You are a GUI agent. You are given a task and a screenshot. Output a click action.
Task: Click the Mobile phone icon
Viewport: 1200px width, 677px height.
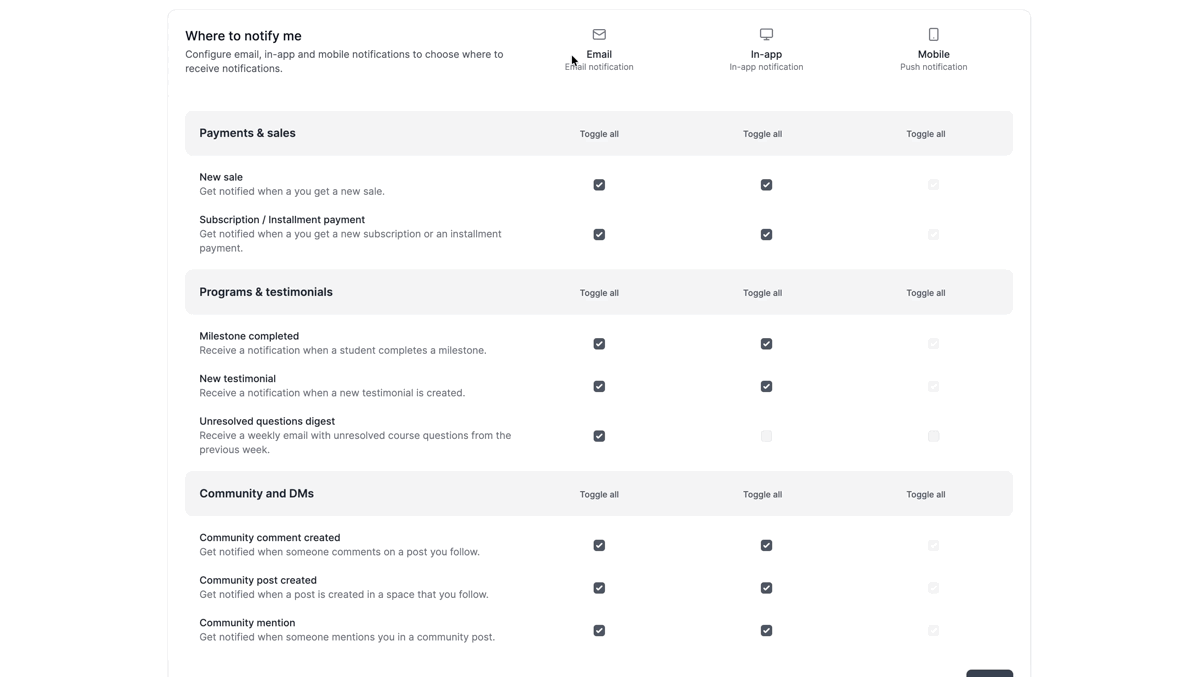(933, 34)
